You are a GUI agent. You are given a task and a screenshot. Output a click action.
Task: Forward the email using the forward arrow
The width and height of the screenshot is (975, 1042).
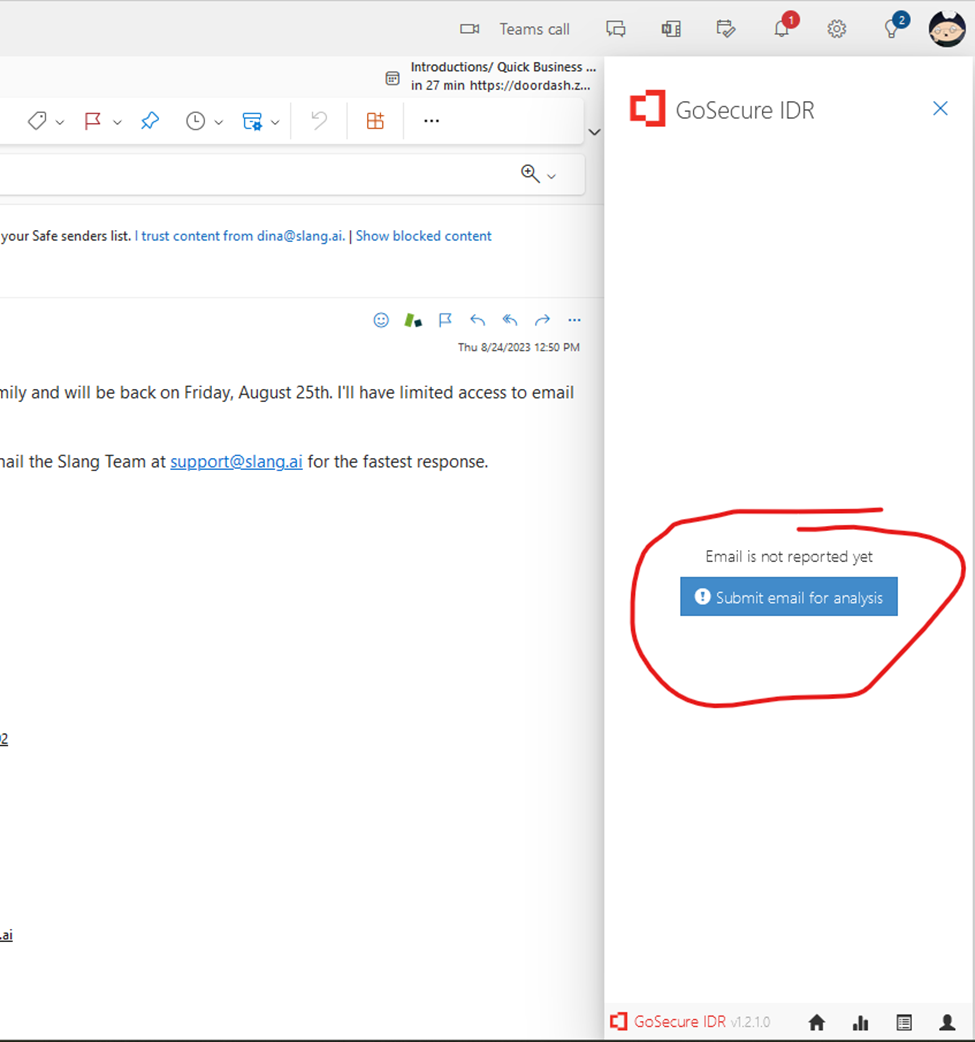tap(542, 320)
